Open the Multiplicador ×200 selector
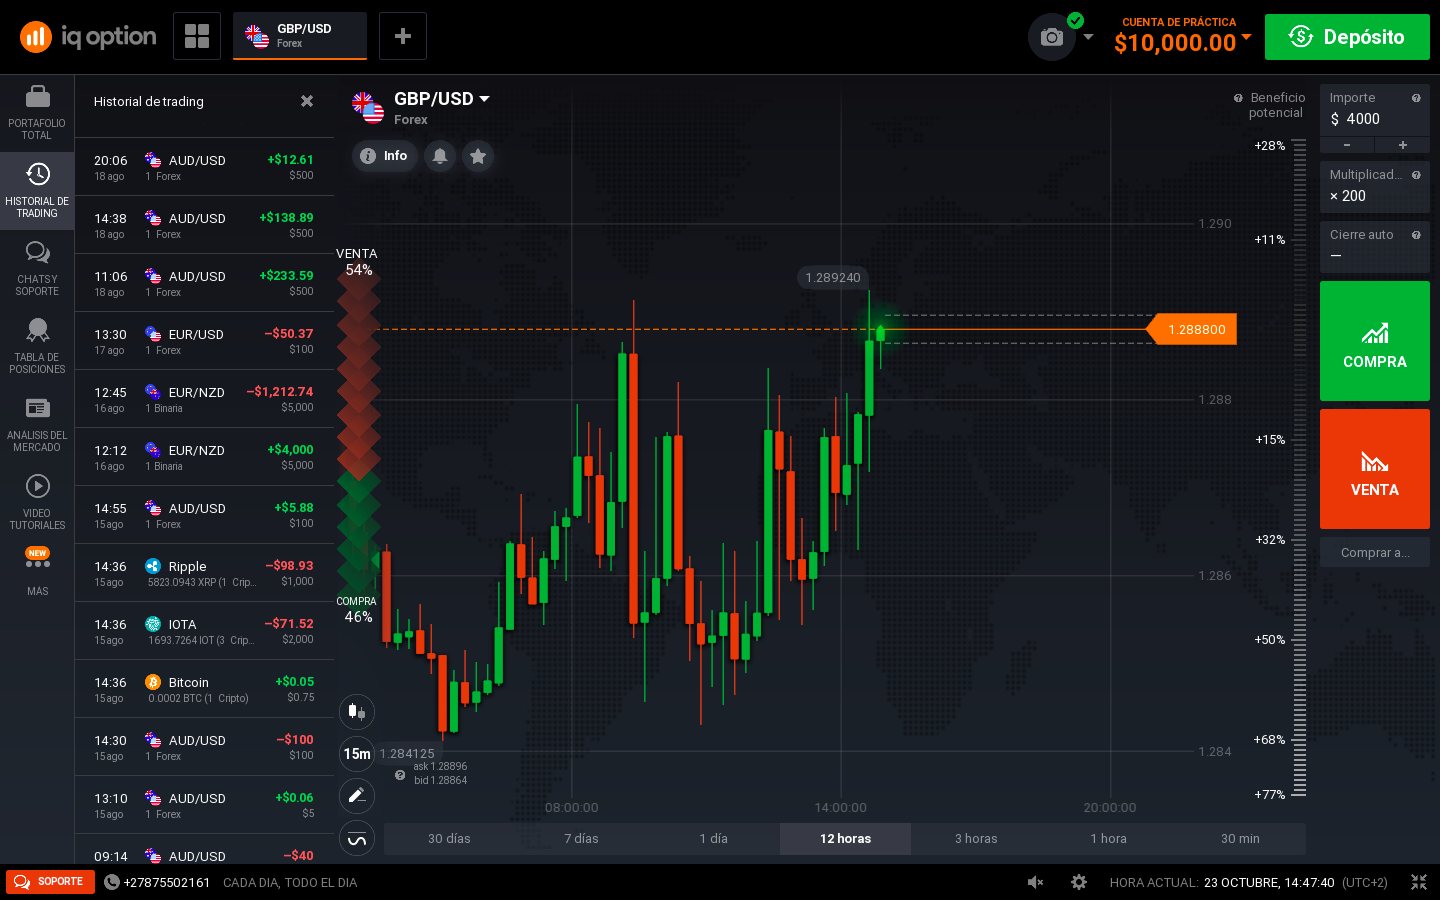 [x=1375, y=187]
